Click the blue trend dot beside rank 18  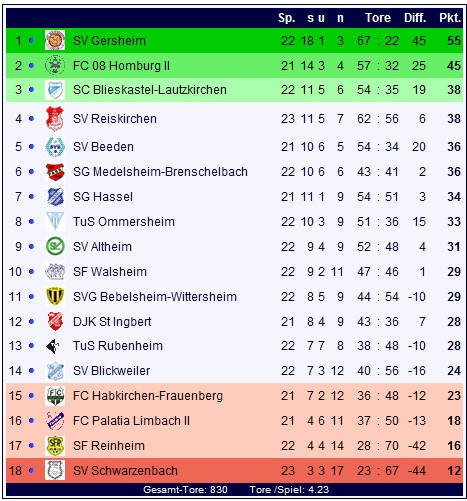point(31,470)
